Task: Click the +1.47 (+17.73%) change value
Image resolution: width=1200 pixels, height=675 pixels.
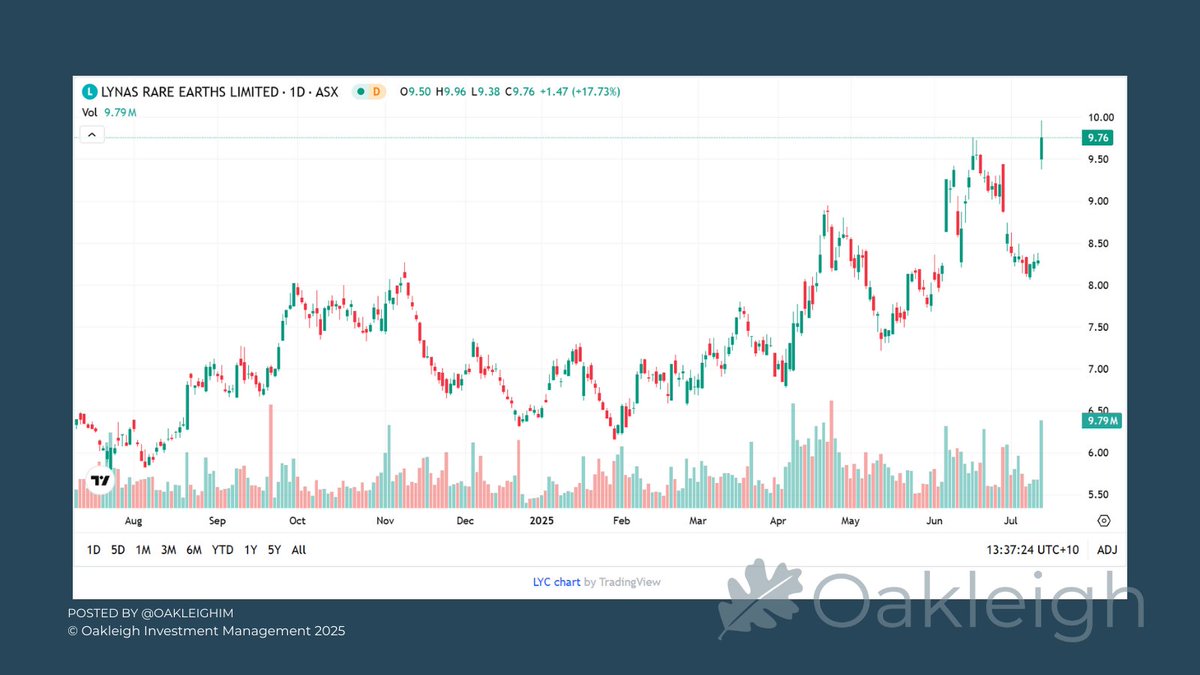Action: (580, 92)
